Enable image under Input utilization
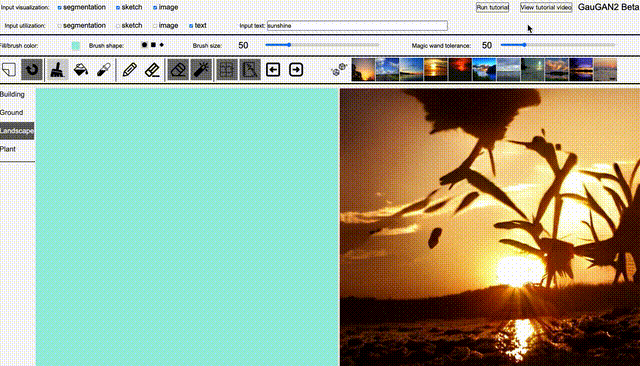This screenshot has height=366, width=640. [155, 26]
